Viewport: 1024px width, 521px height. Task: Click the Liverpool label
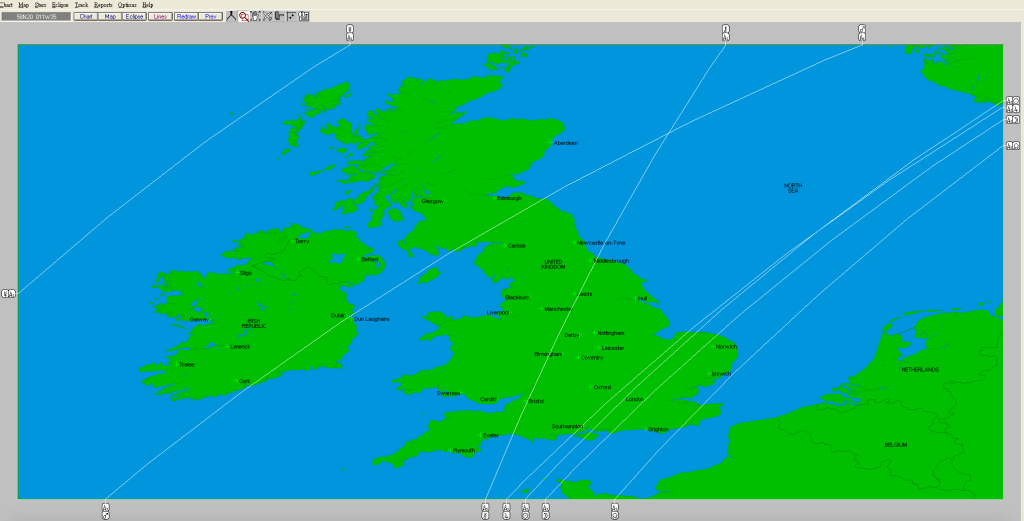pos(498,313)
